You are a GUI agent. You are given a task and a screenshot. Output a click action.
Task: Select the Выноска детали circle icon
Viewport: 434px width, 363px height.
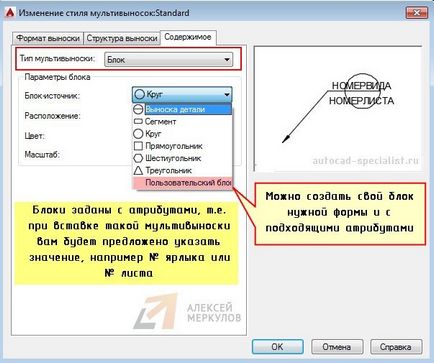pyautogui.click(x=138, y=109)
